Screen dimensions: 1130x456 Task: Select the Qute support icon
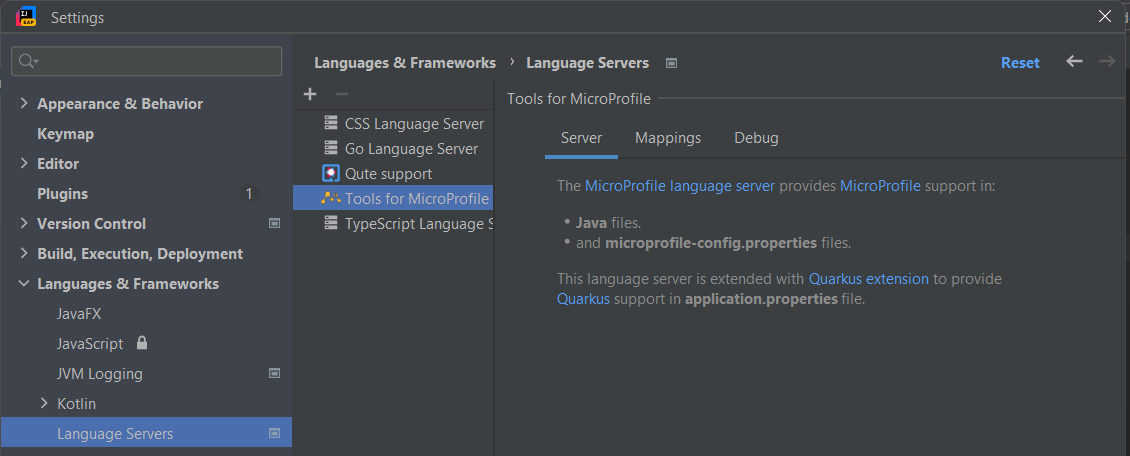pos(331,174)
